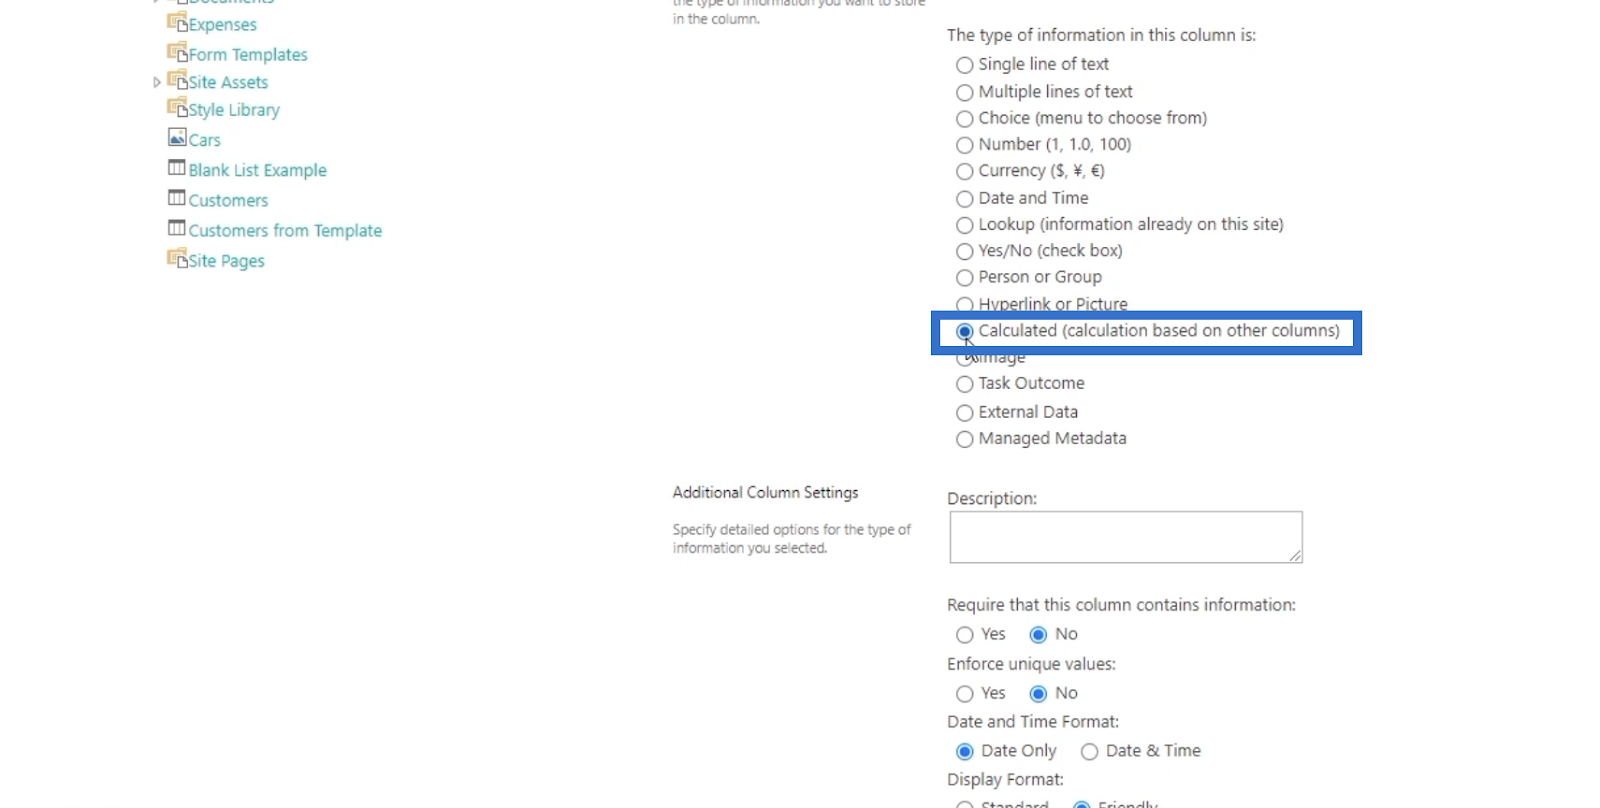Open the Style Library link
Viewport: 1600px width, 808px height.
pos(234,110)
